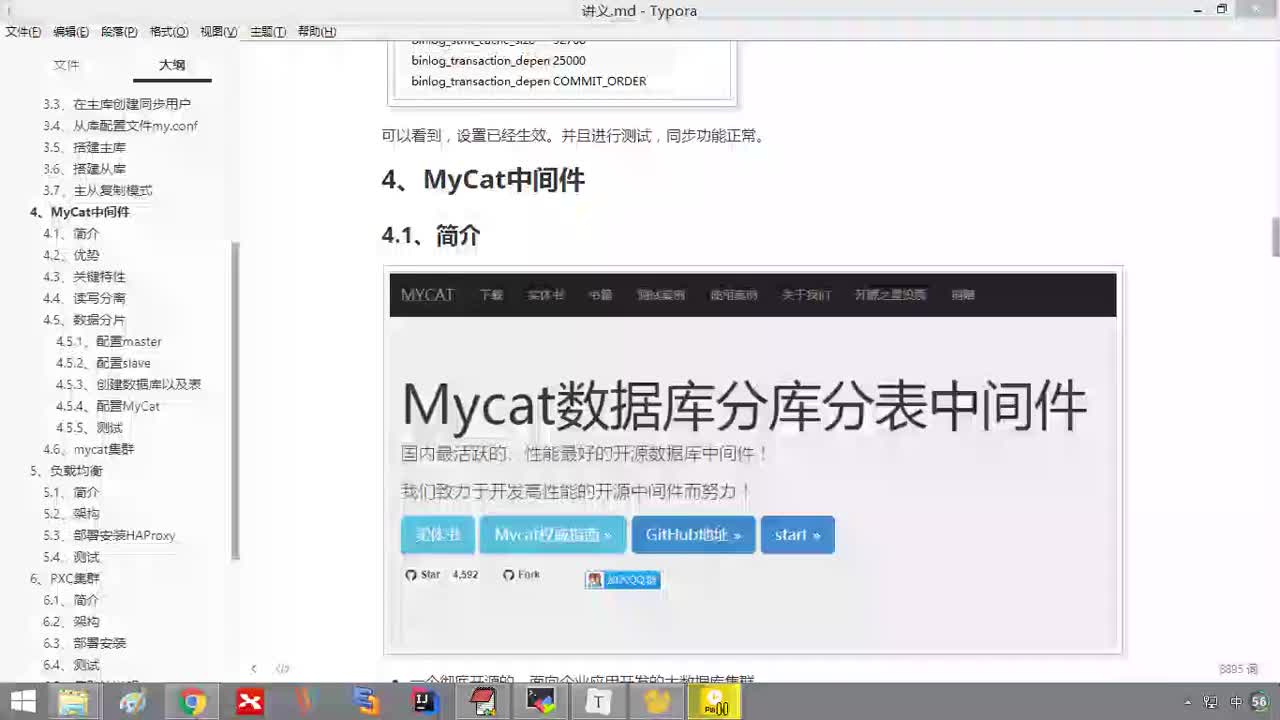Click the 8895 词 word count indicator

[x=1239, y=669]
